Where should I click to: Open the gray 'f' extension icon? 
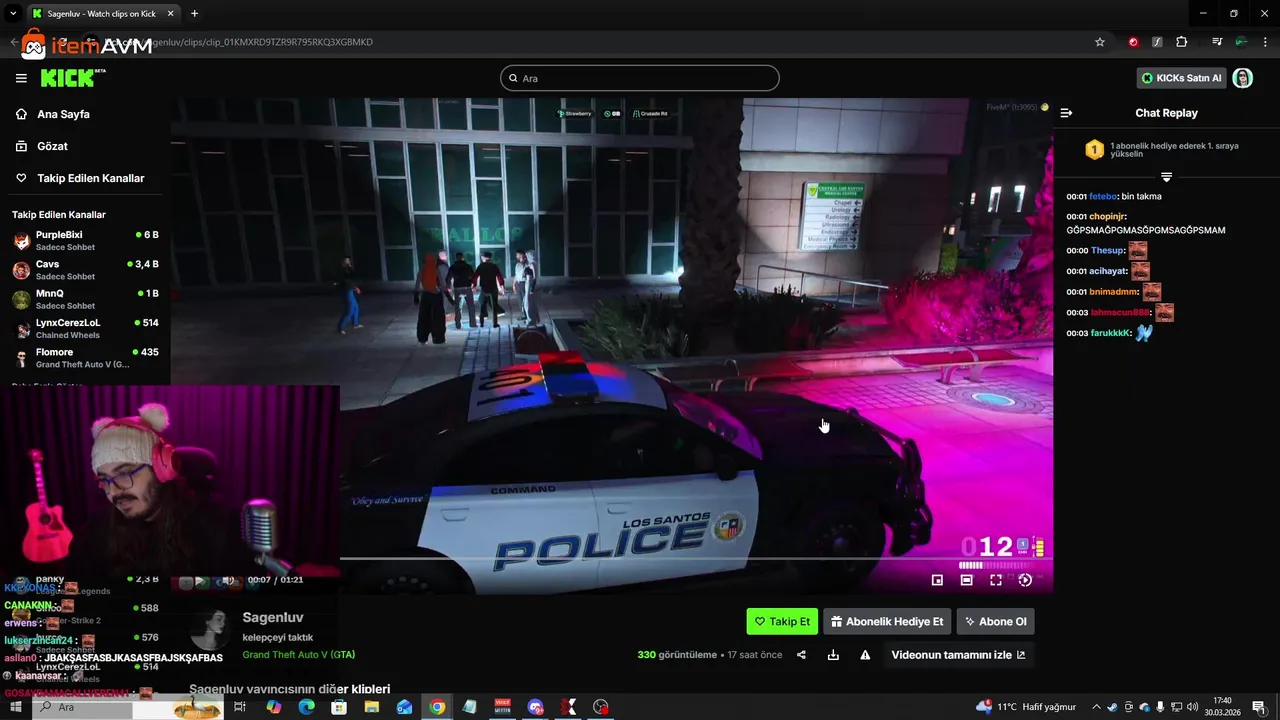click(x=1157, y=42)
